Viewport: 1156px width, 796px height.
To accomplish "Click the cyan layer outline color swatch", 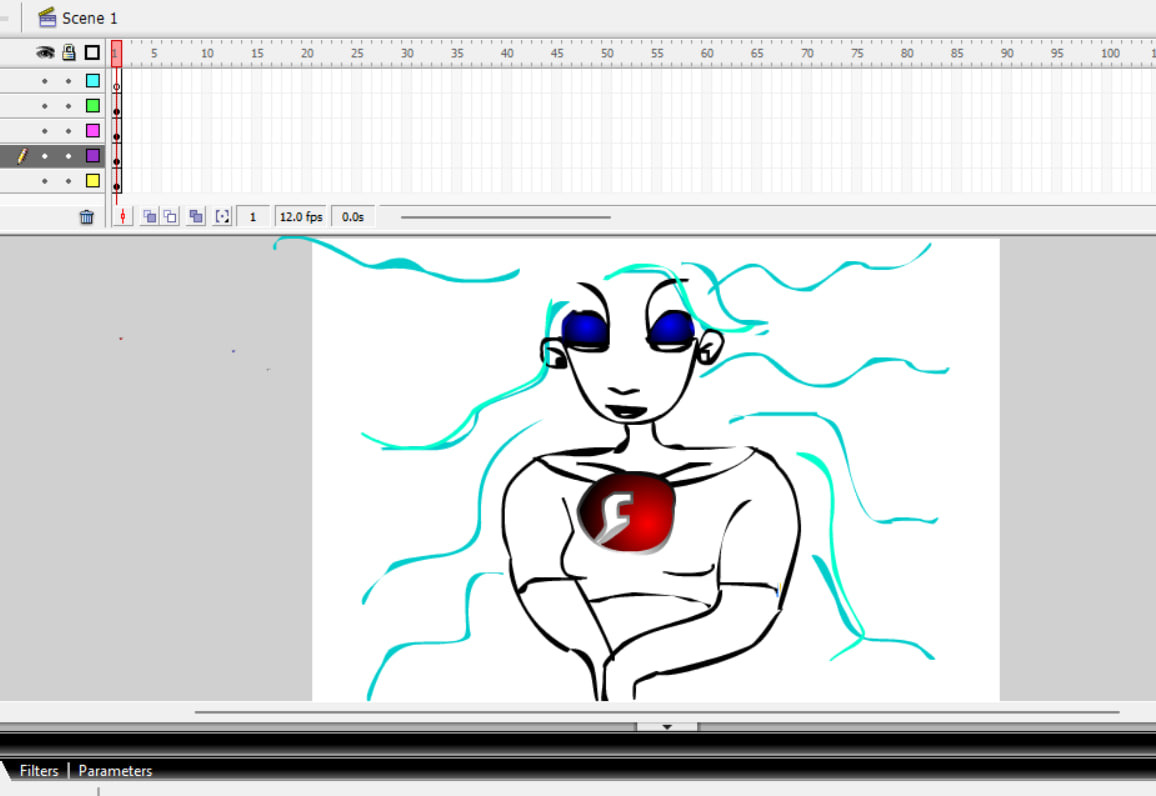I will click(93, 80).
